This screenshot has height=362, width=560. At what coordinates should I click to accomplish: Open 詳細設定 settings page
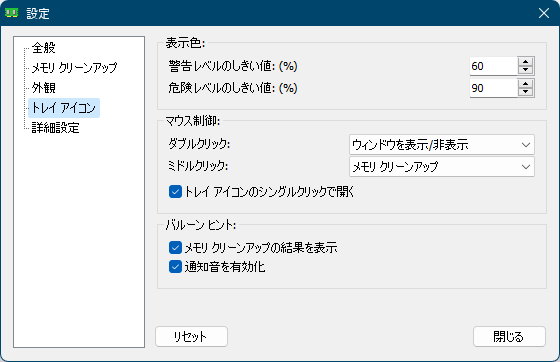[x=55, y=128]
